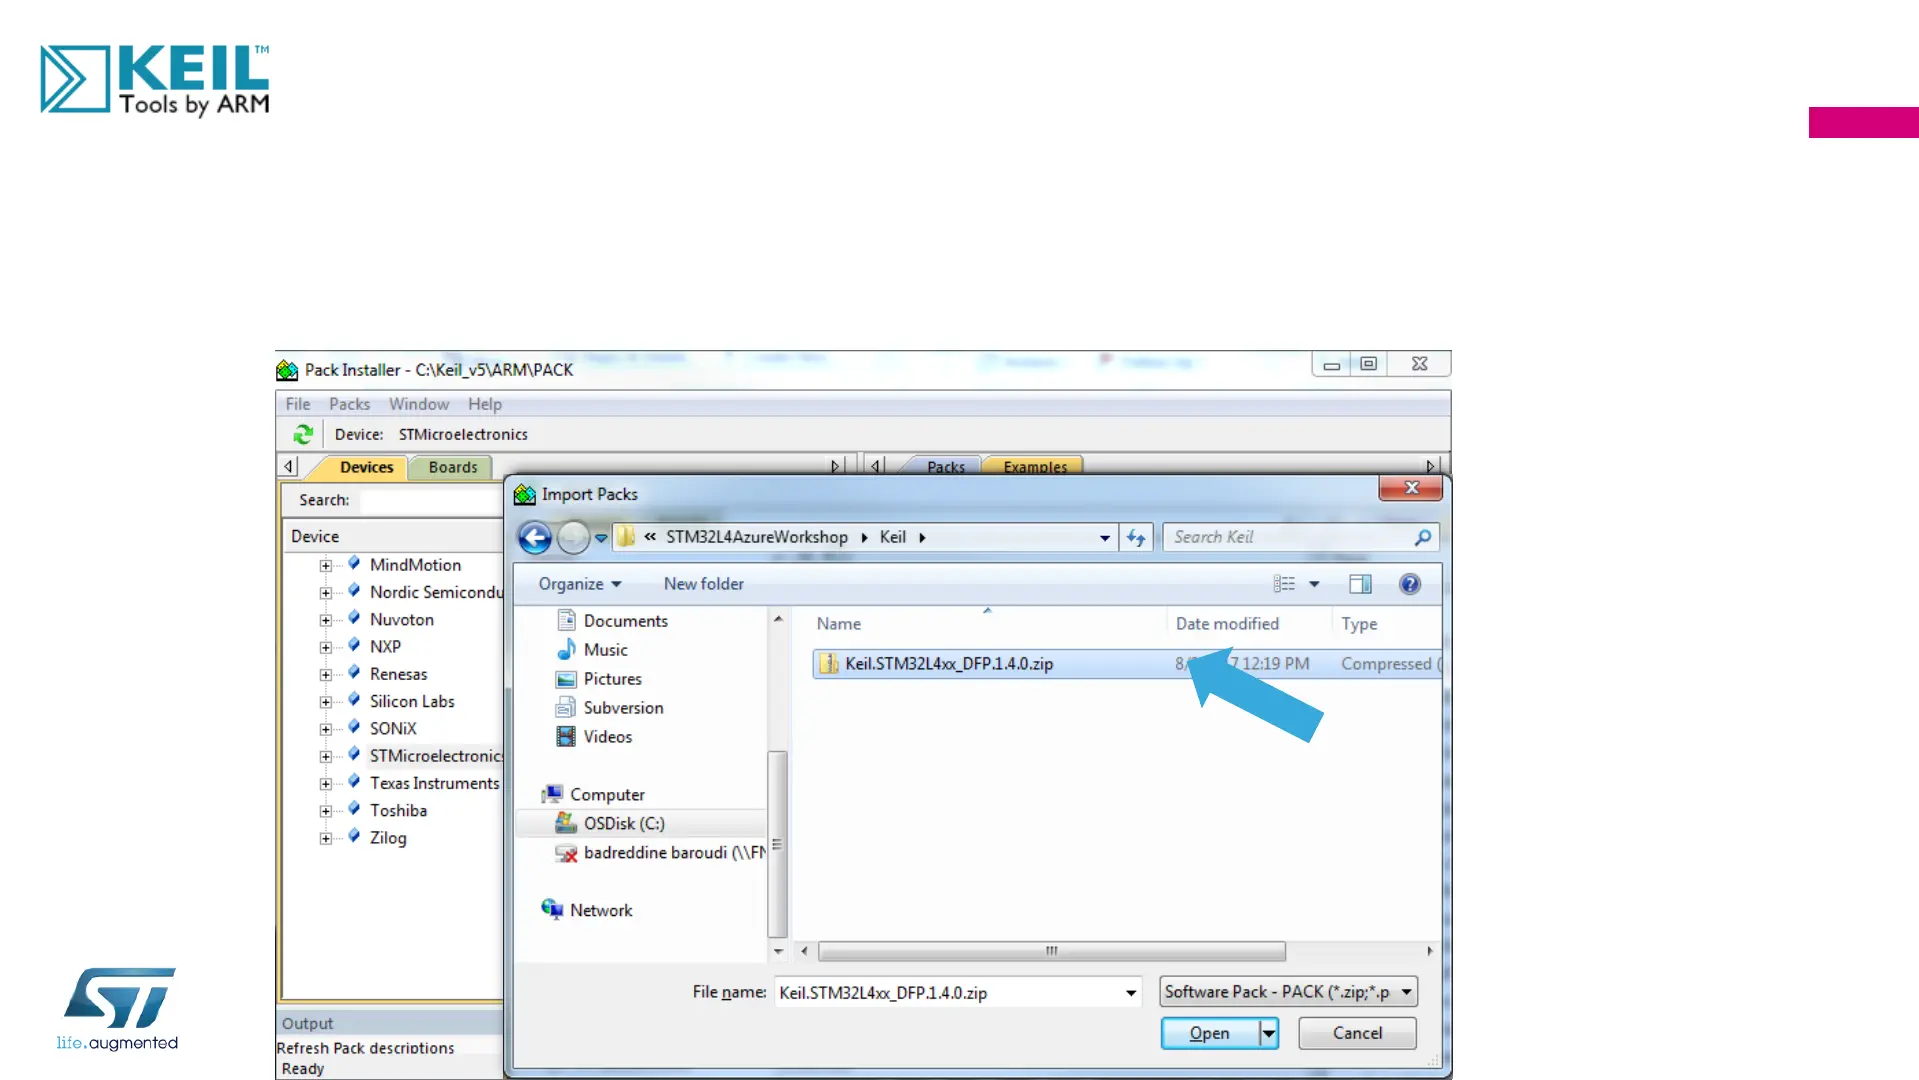Click the OSDisk (C:) drive icon
The image size is (1919, 1080).
(566, 823)
